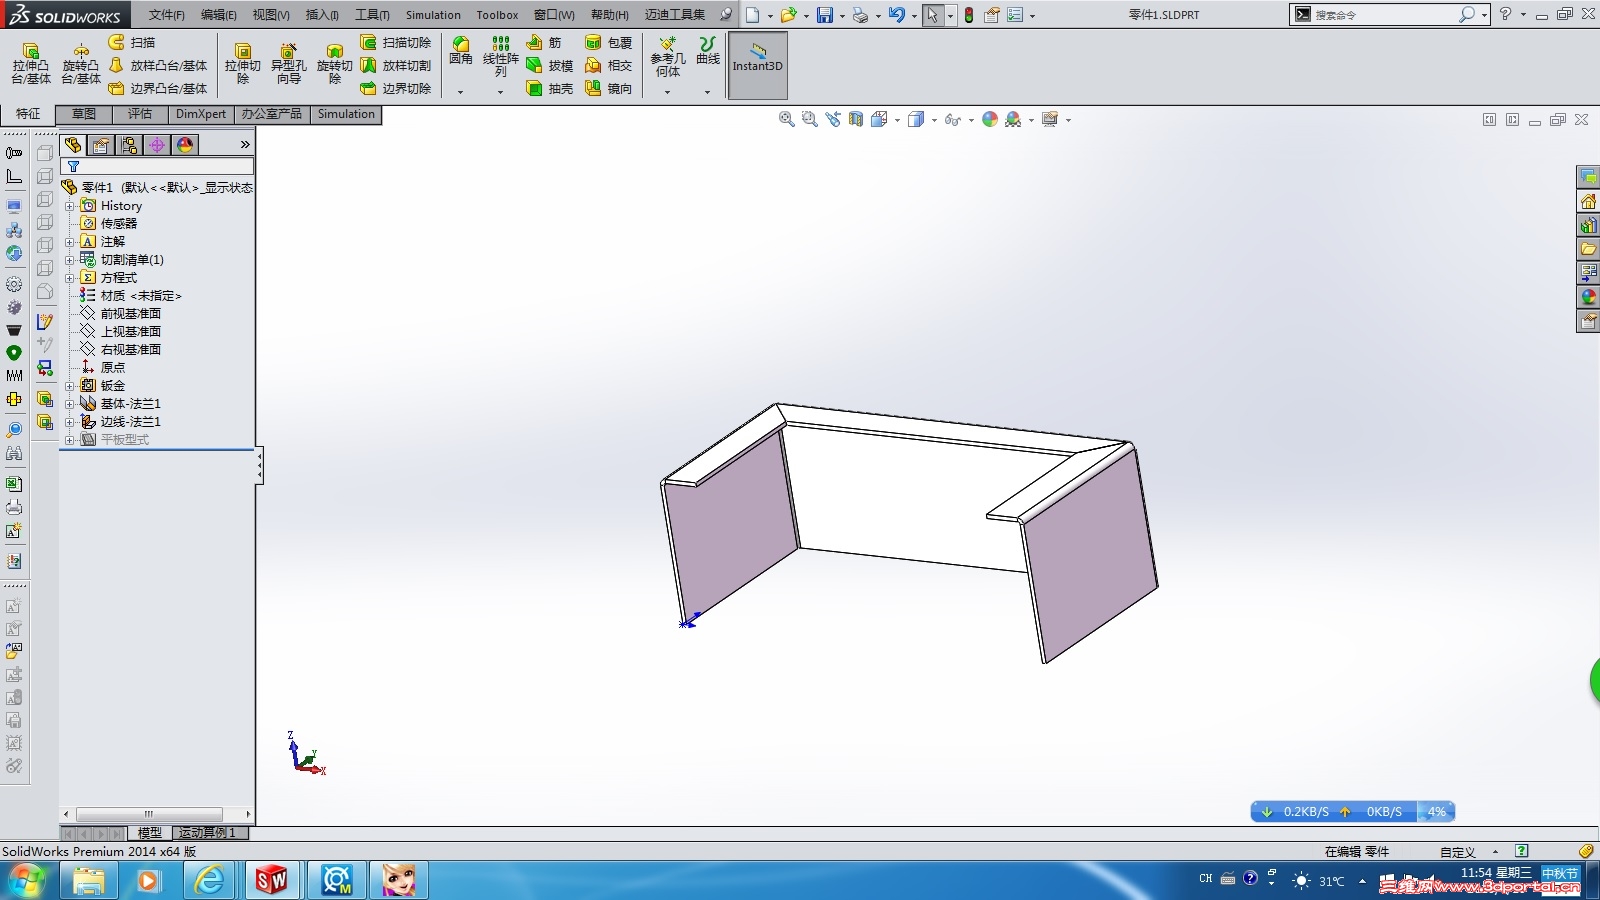Open the 工具(T) menu

[x=372, y=15]
